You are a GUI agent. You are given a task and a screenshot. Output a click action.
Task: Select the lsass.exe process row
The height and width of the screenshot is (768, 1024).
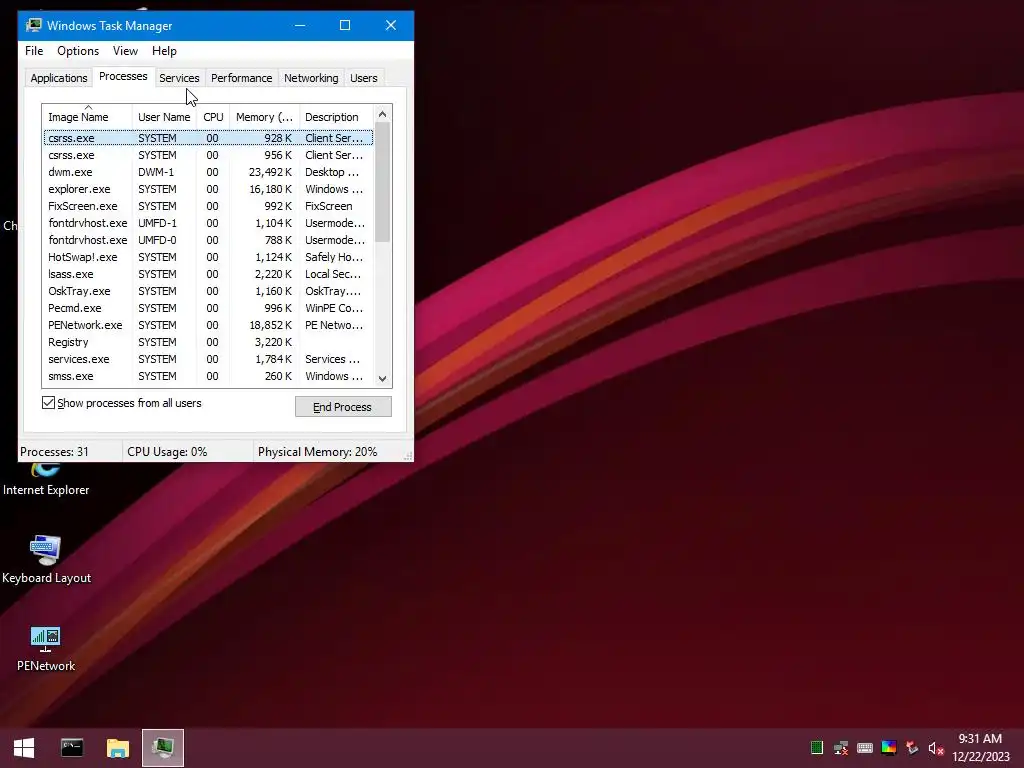click(208, 274)
